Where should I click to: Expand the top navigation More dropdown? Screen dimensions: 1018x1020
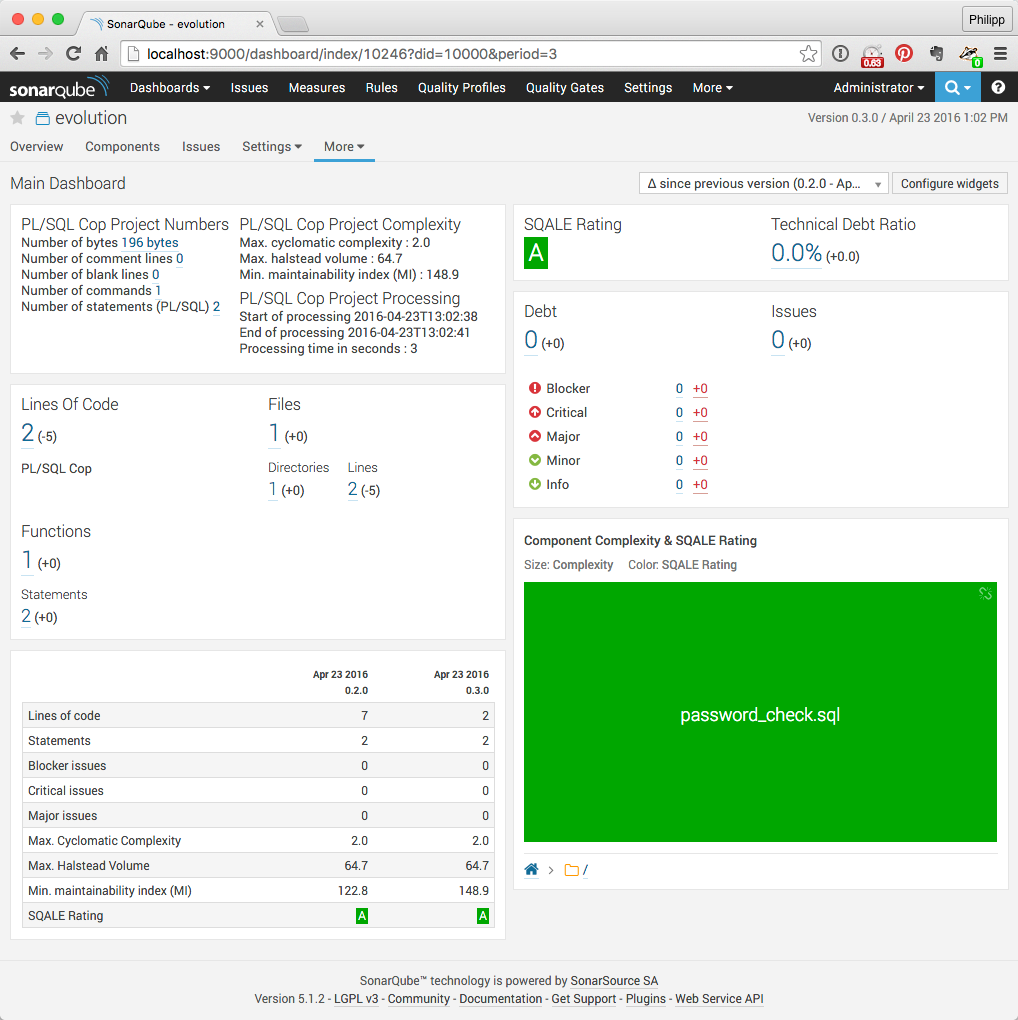tap(712, 87)
